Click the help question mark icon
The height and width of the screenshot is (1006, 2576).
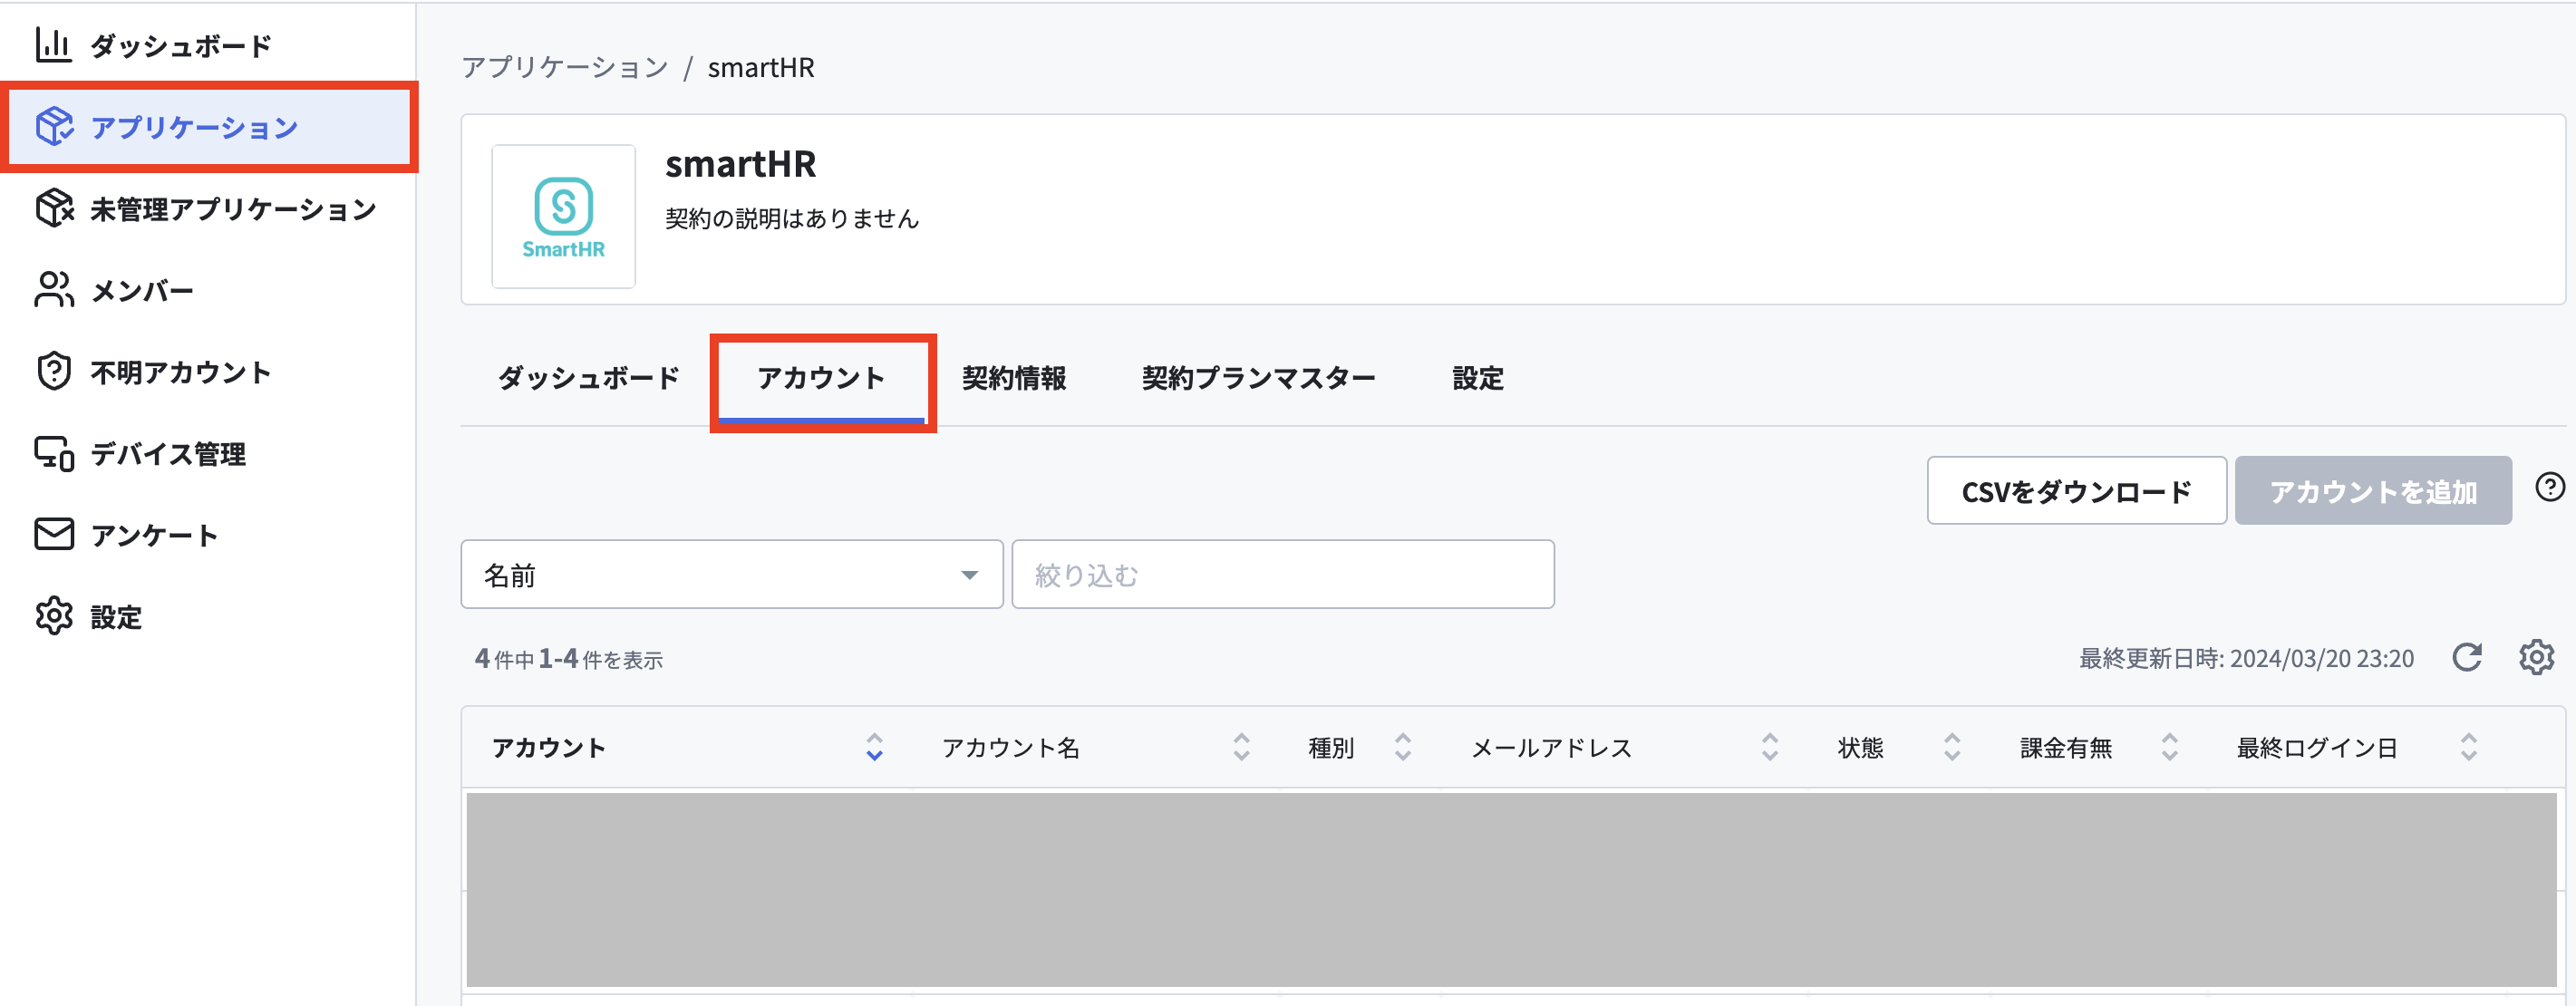pyautogui.click(x=2549, y=487)
